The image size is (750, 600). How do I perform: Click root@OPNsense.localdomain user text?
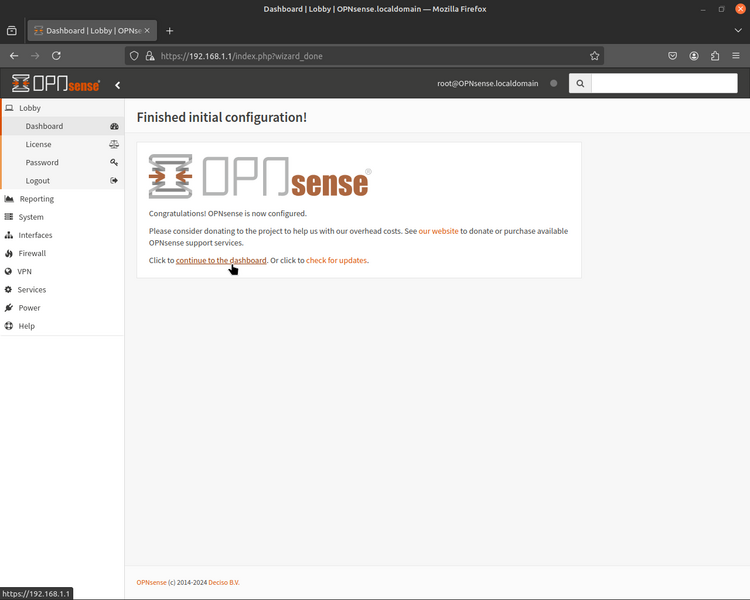click(x=487, y=83)
